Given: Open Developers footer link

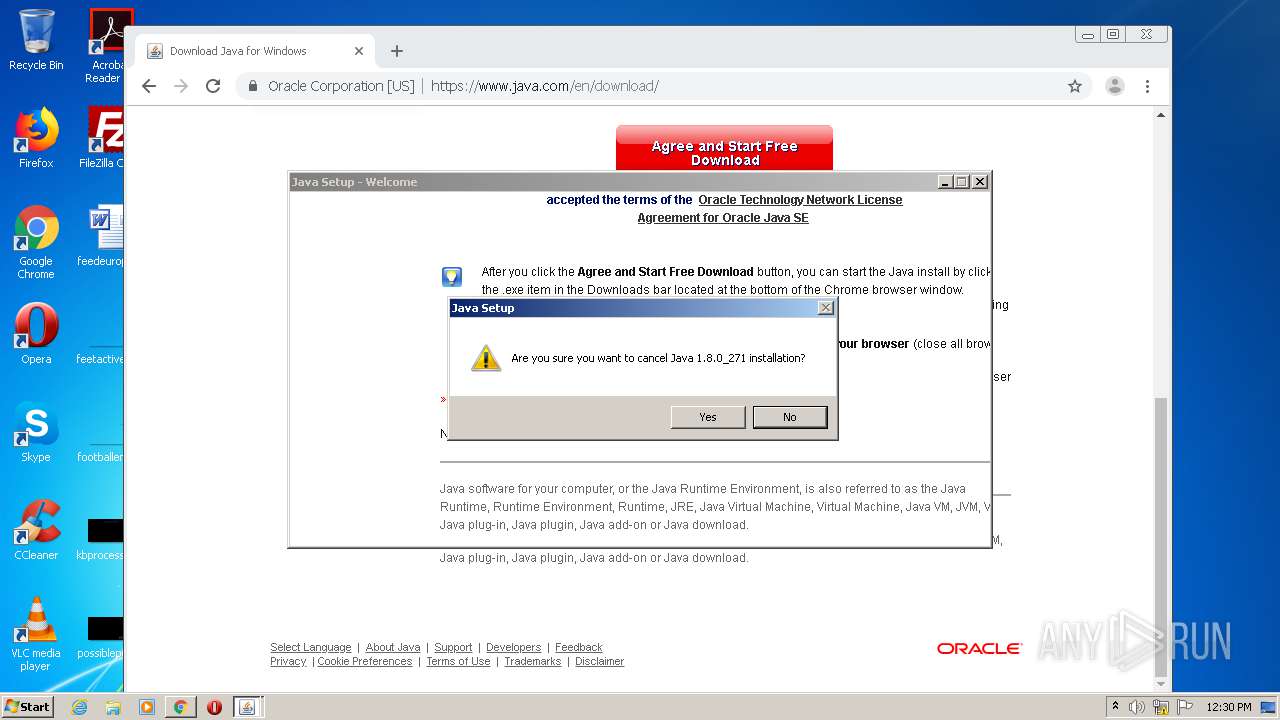Looking at the screenshot, I should pos(513,647).
